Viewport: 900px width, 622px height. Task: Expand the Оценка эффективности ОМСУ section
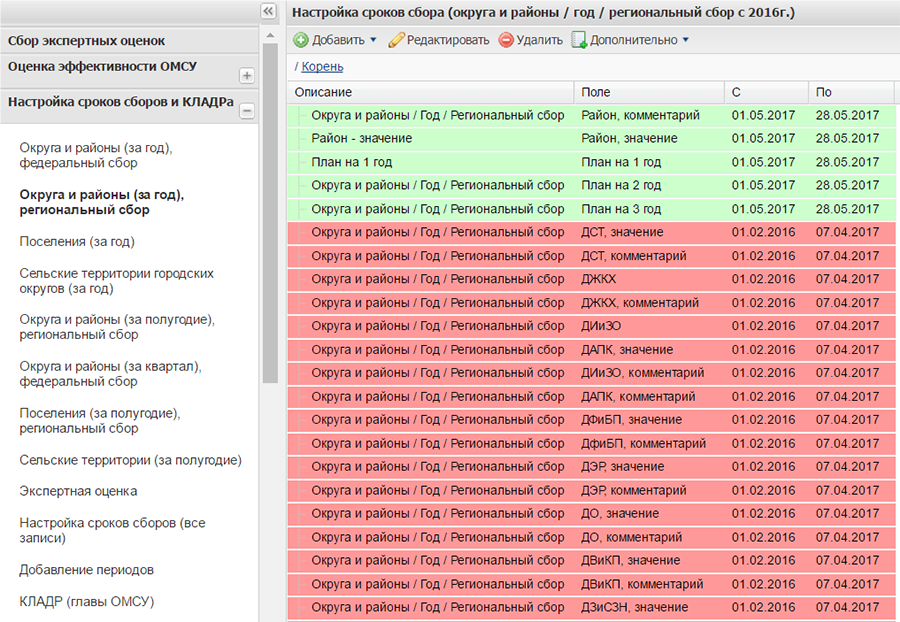tap(247, 76)
